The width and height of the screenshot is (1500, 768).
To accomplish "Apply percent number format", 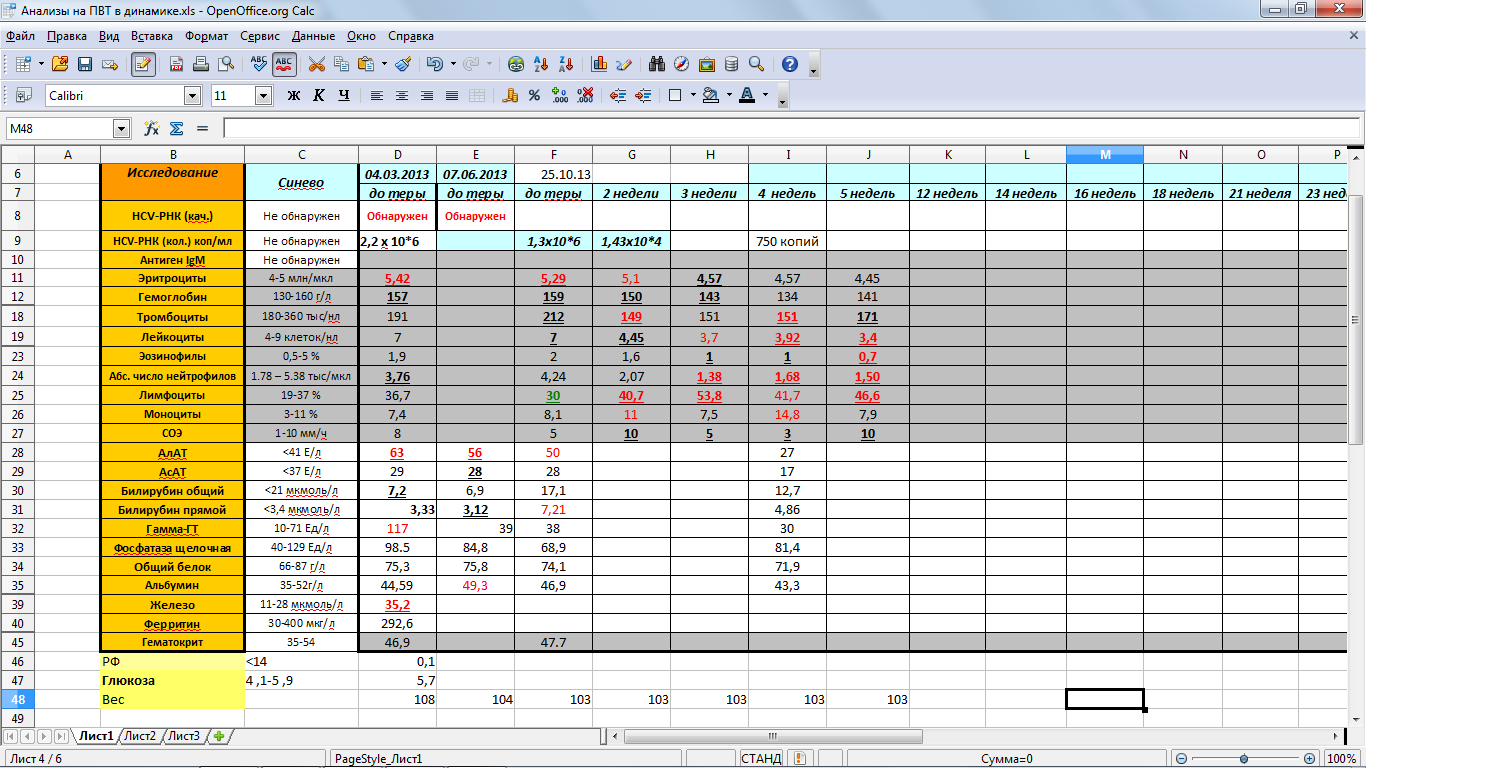I will (534, 95).
